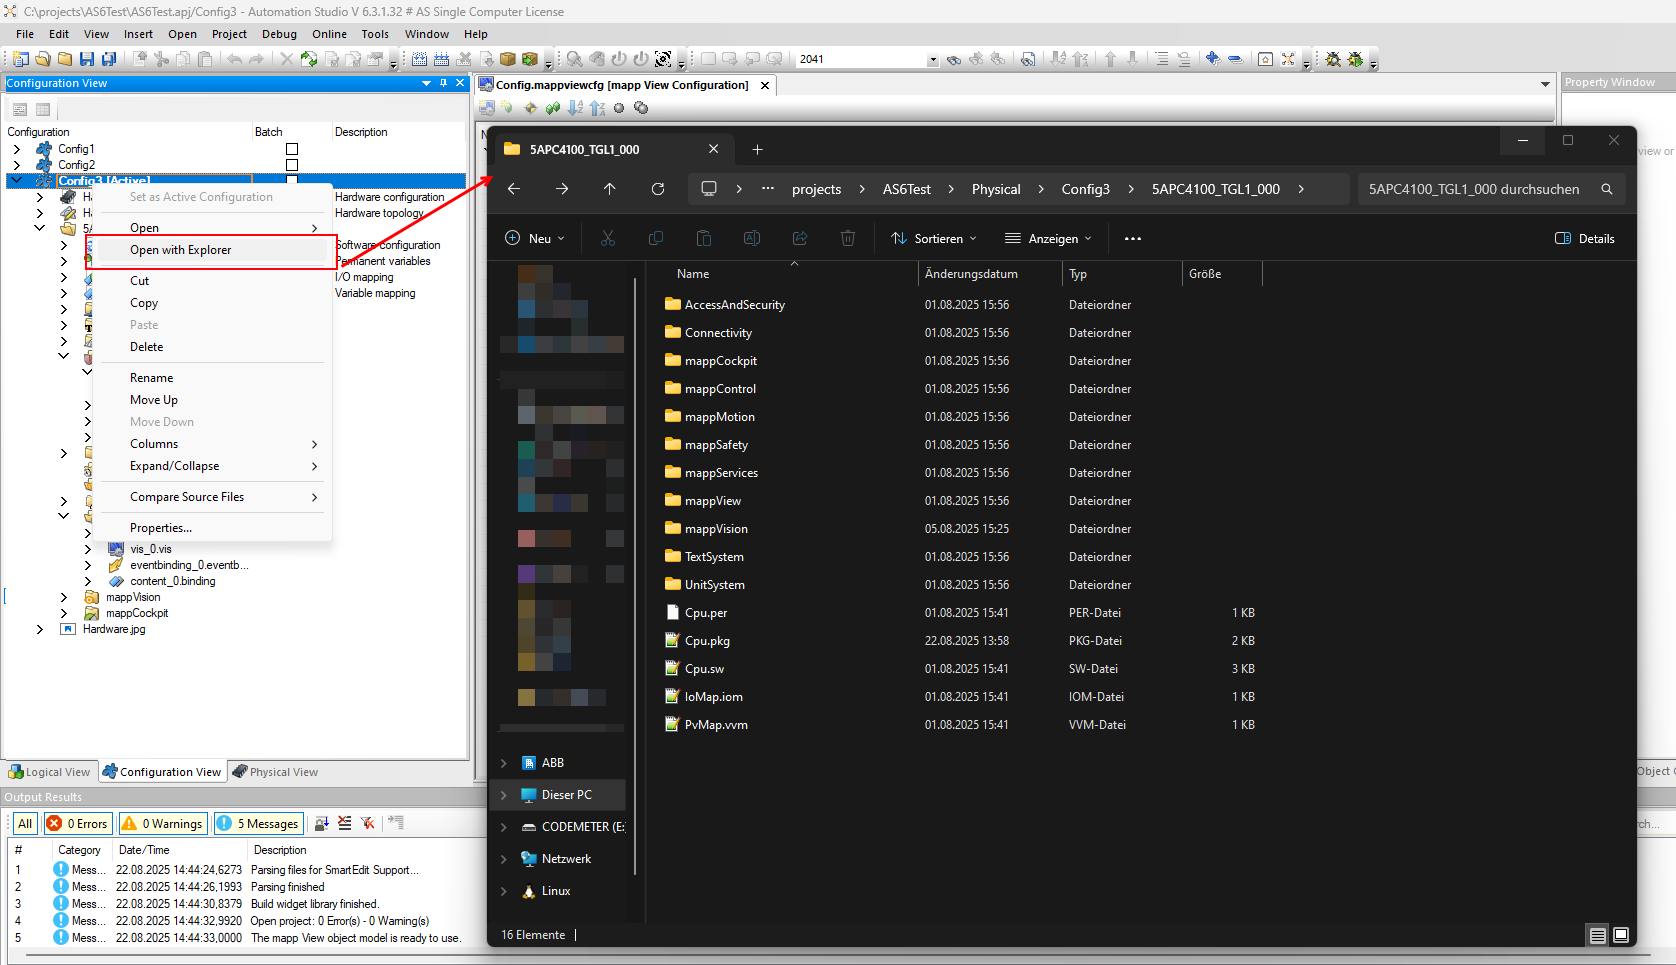Screen dimensions: 1676x965
Task: Open the Sortieren dropdown in Explorer
Action: [x=934, y=239]
